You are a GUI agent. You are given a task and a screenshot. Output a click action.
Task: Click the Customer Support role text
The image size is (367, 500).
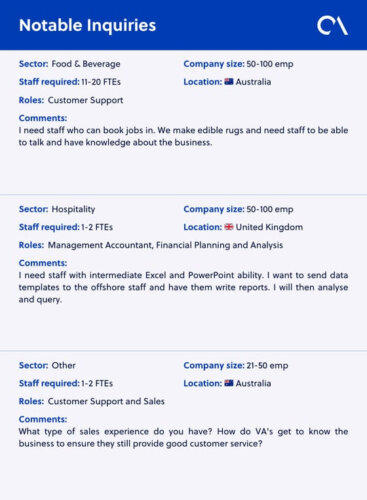(85, 100)
